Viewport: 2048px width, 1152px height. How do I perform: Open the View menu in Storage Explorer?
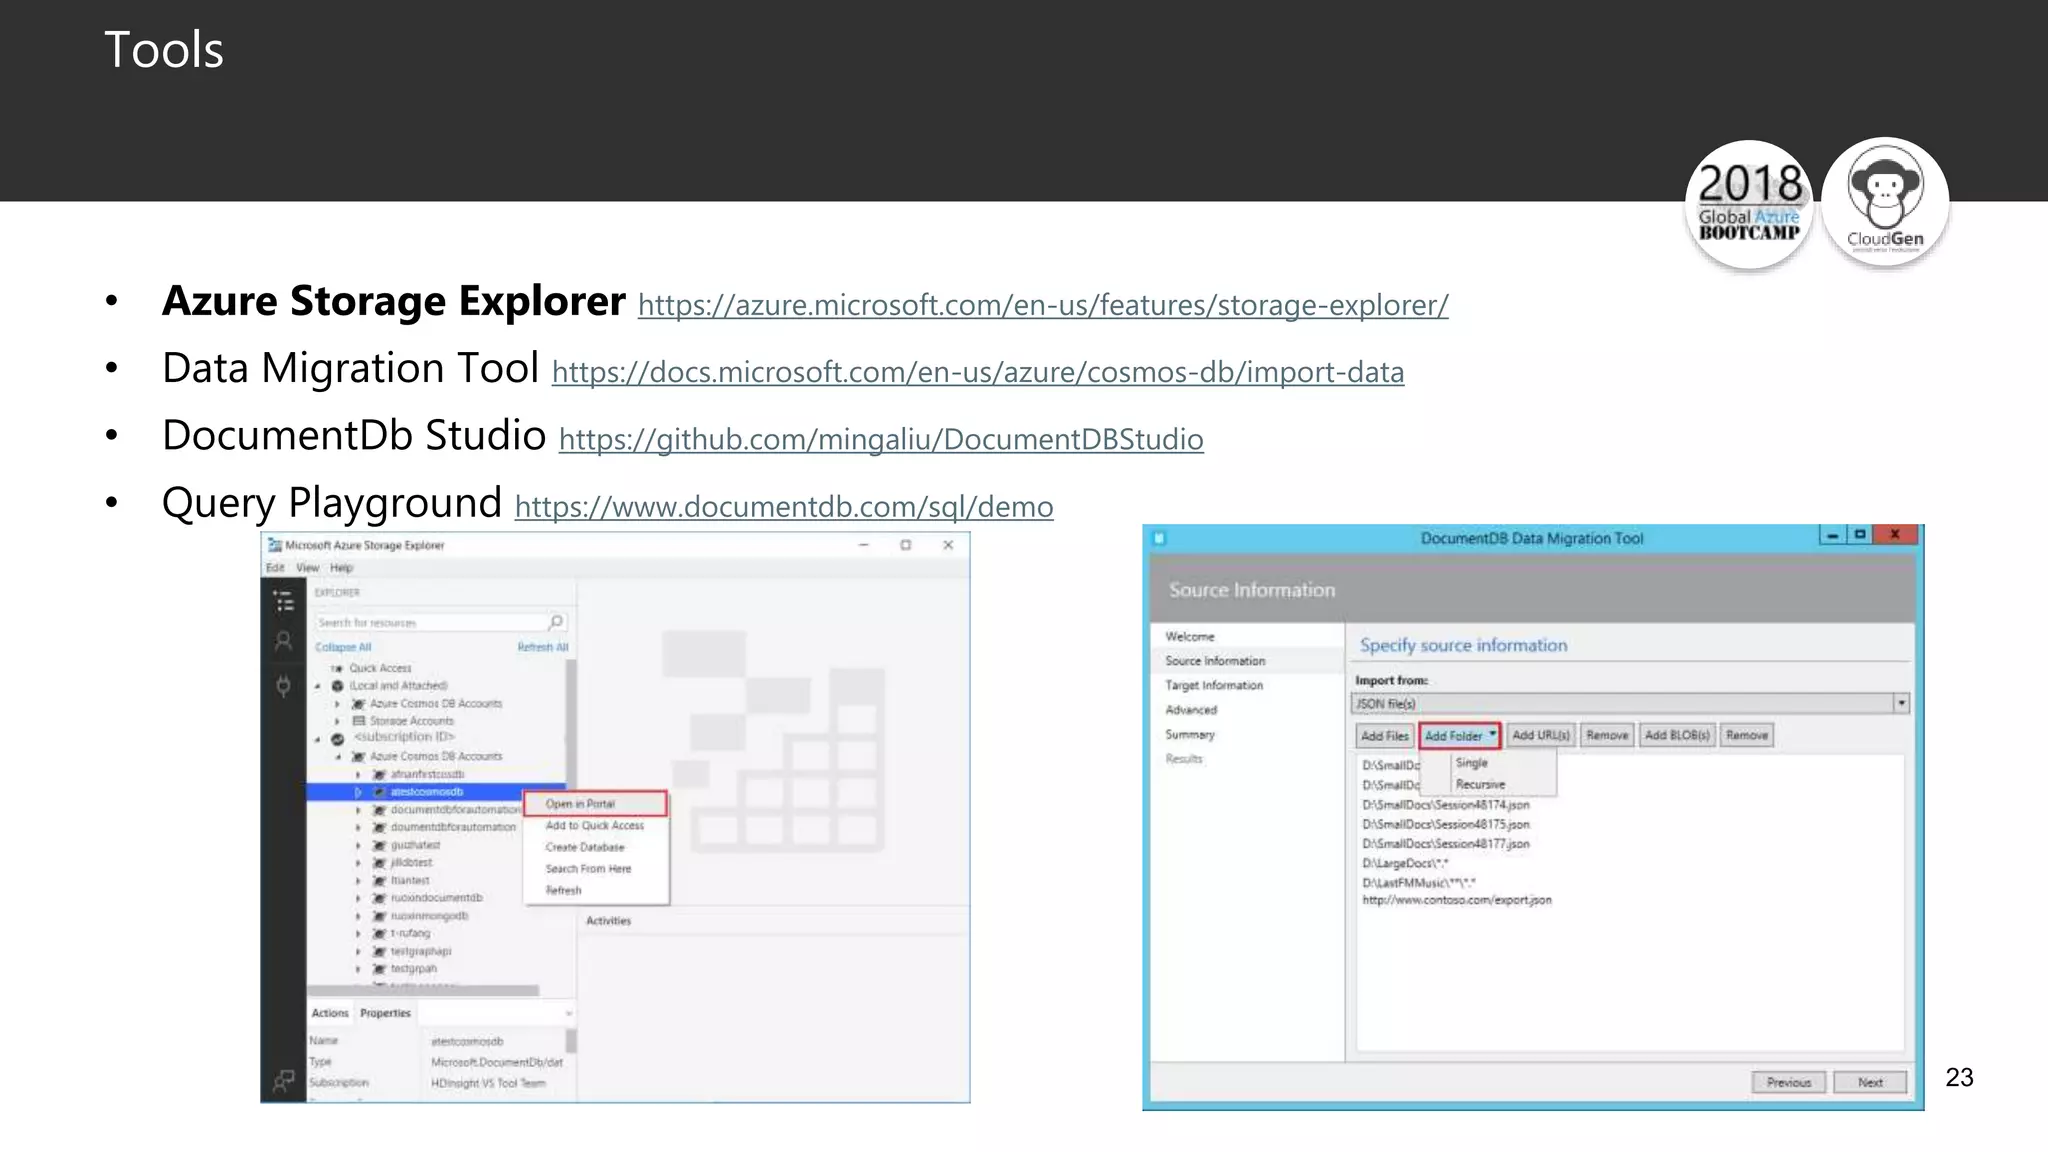307,567
